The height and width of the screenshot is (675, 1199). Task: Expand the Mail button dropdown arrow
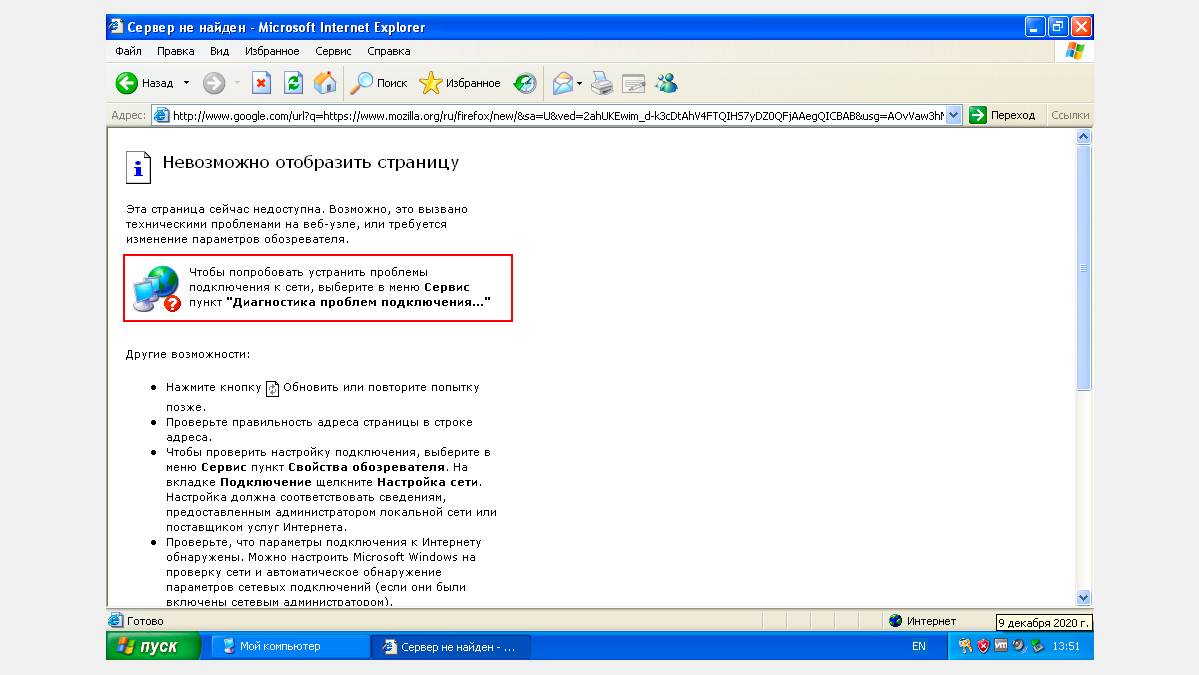click(580, 83)
